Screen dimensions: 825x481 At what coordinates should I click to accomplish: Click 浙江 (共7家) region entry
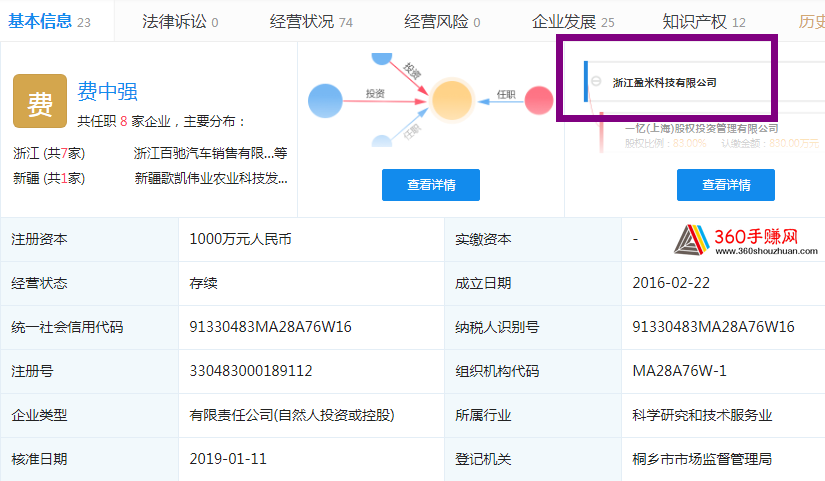click(x=49, y=153)
